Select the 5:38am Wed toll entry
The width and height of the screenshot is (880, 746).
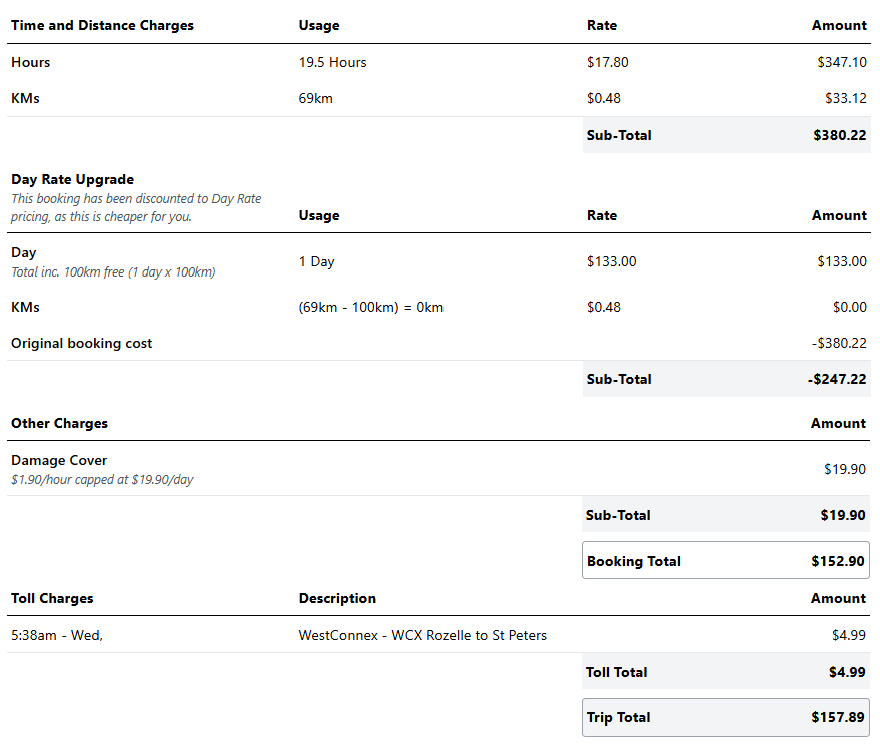(57, 635)
